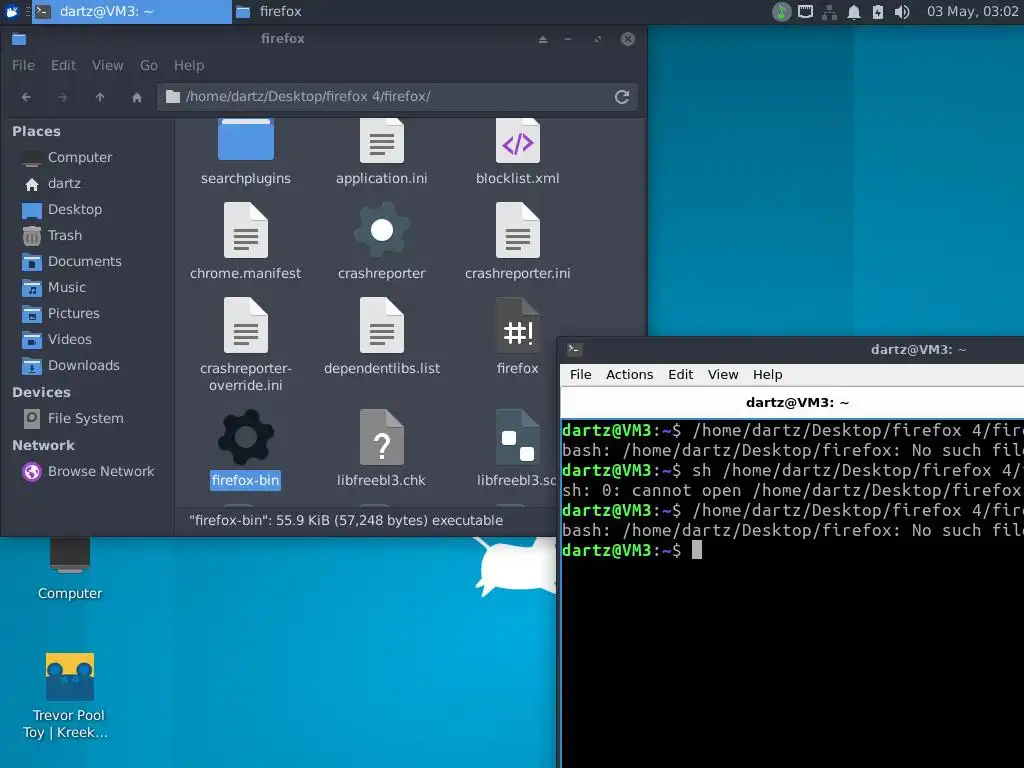
Task: Go to home folder with the house icon
Action: (x=136, y=97)
